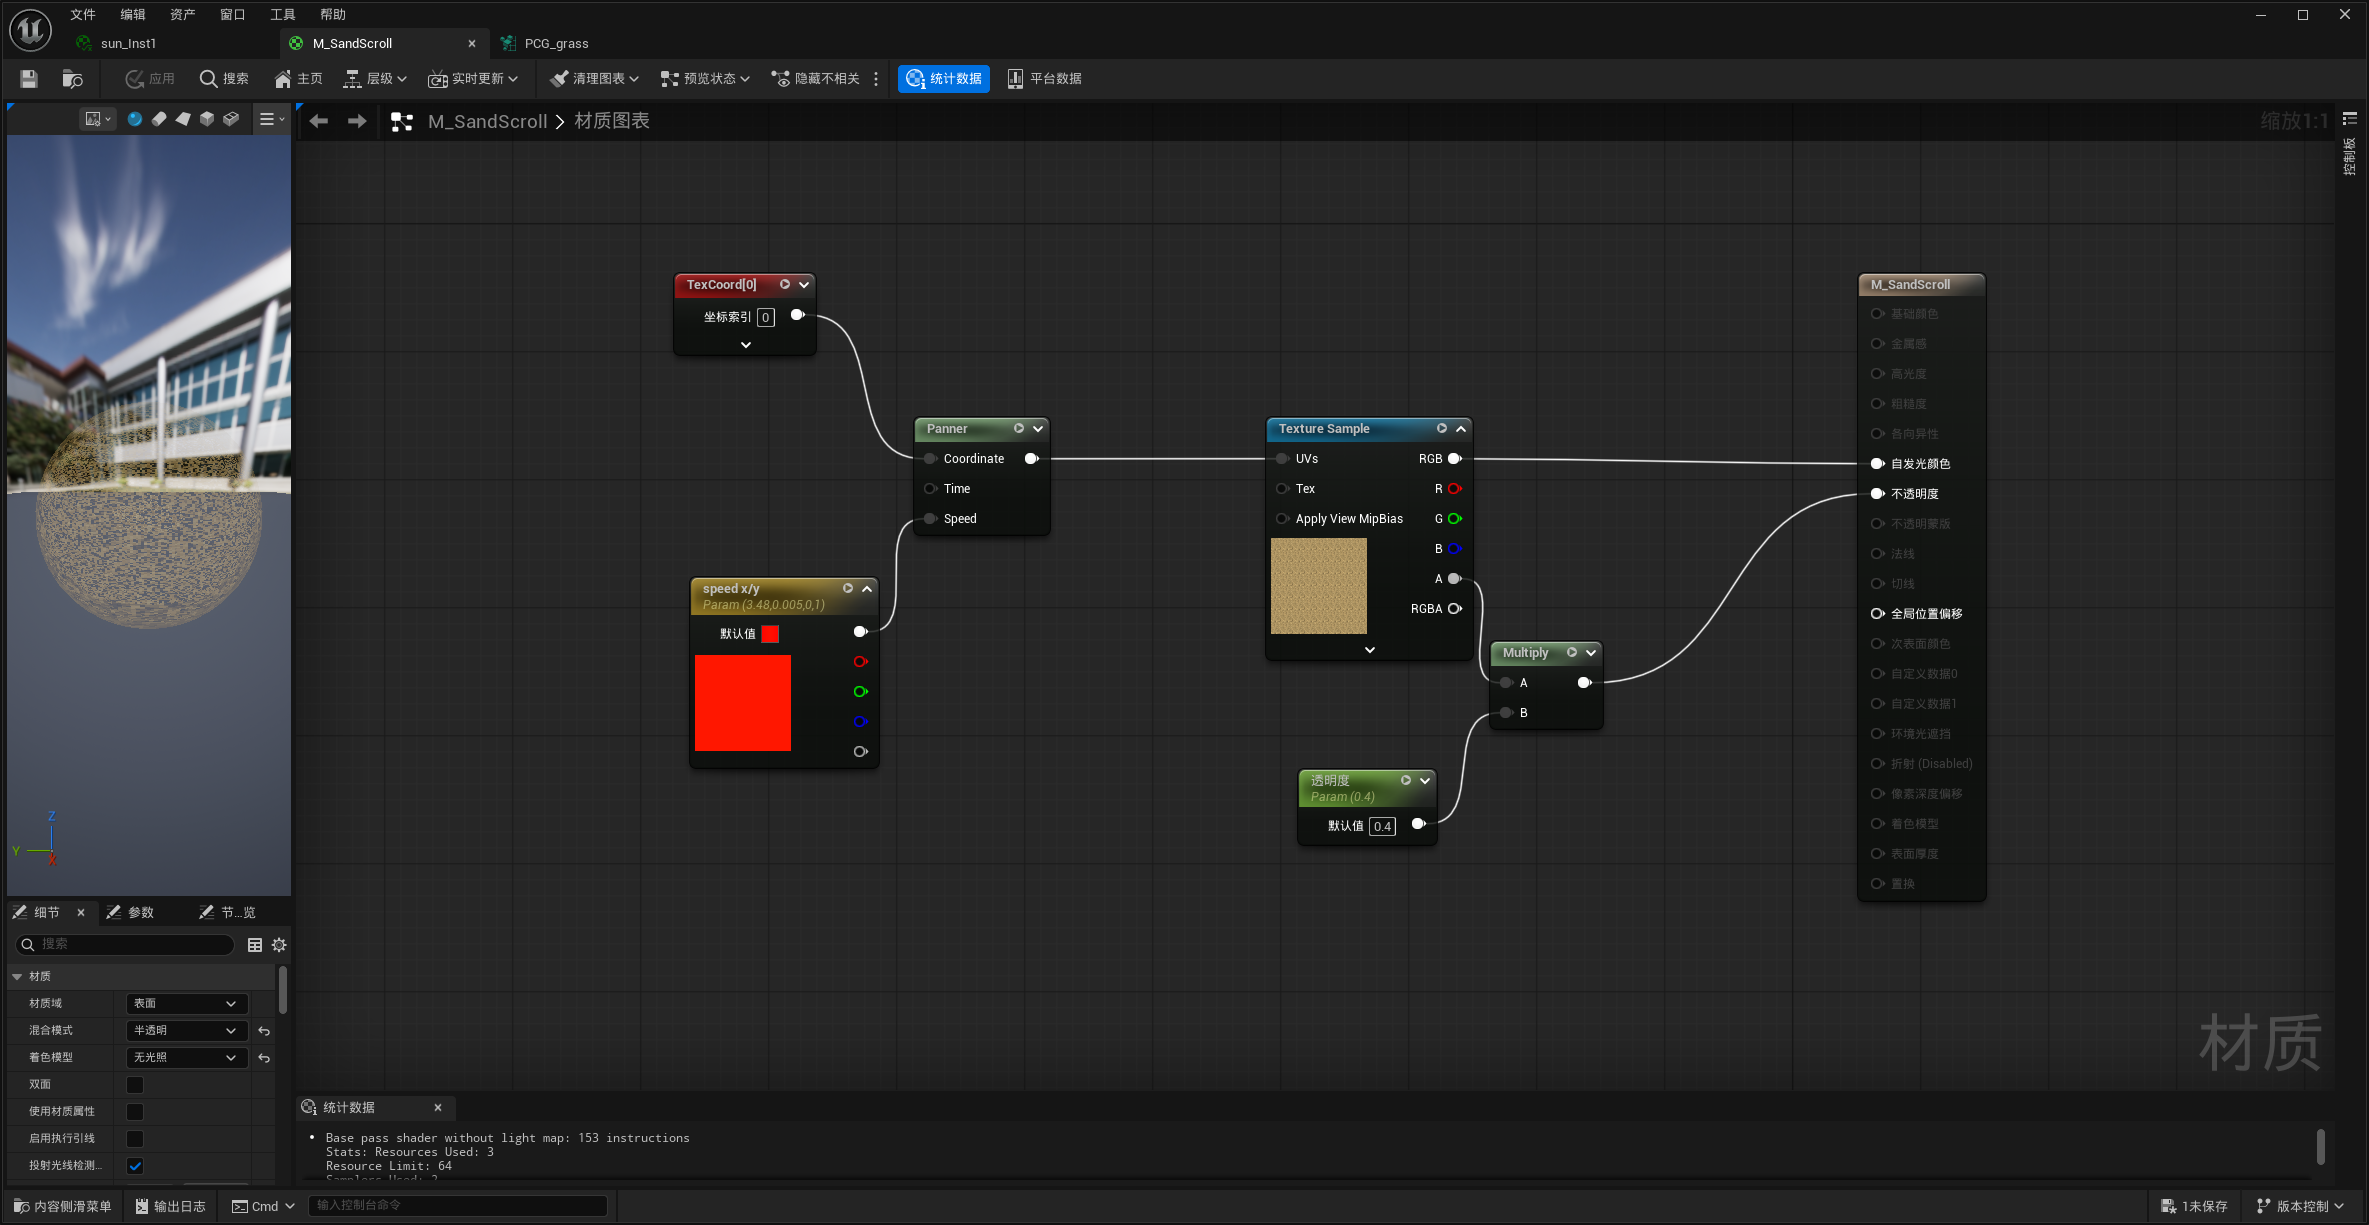Open the 着色模型 dropdown
The width and height of the screenshot is (2369, 1225).
tap(186, 1057)
